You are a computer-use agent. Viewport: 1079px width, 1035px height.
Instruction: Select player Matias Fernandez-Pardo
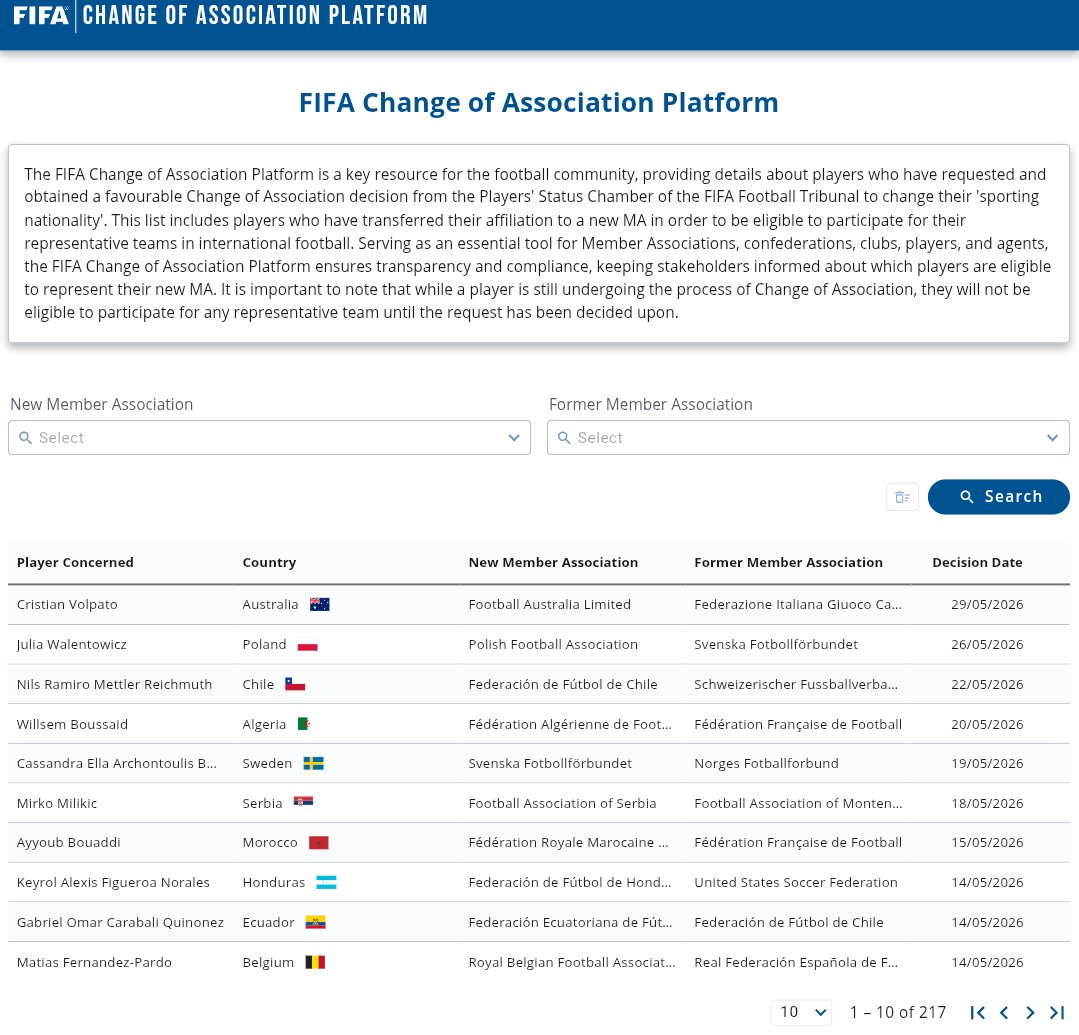[94, 962]
